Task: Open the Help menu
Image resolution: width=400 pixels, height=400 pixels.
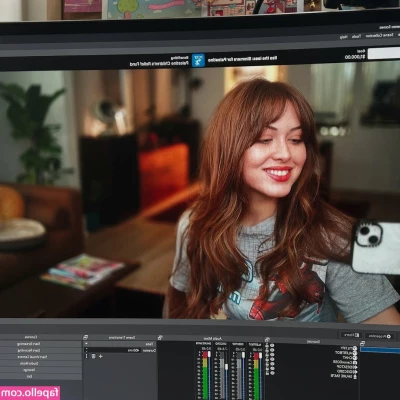Action: coord(344,37)
